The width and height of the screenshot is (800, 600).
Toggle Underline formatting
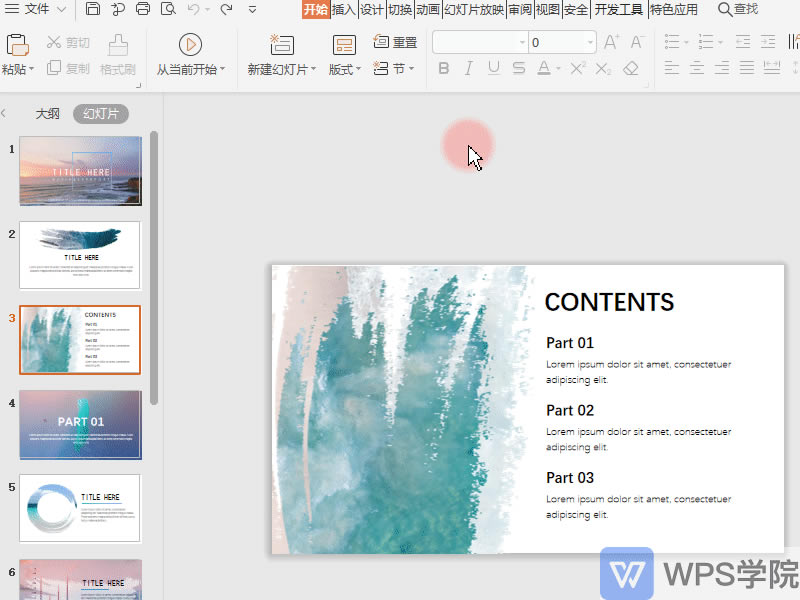click(x=494, y=69)
